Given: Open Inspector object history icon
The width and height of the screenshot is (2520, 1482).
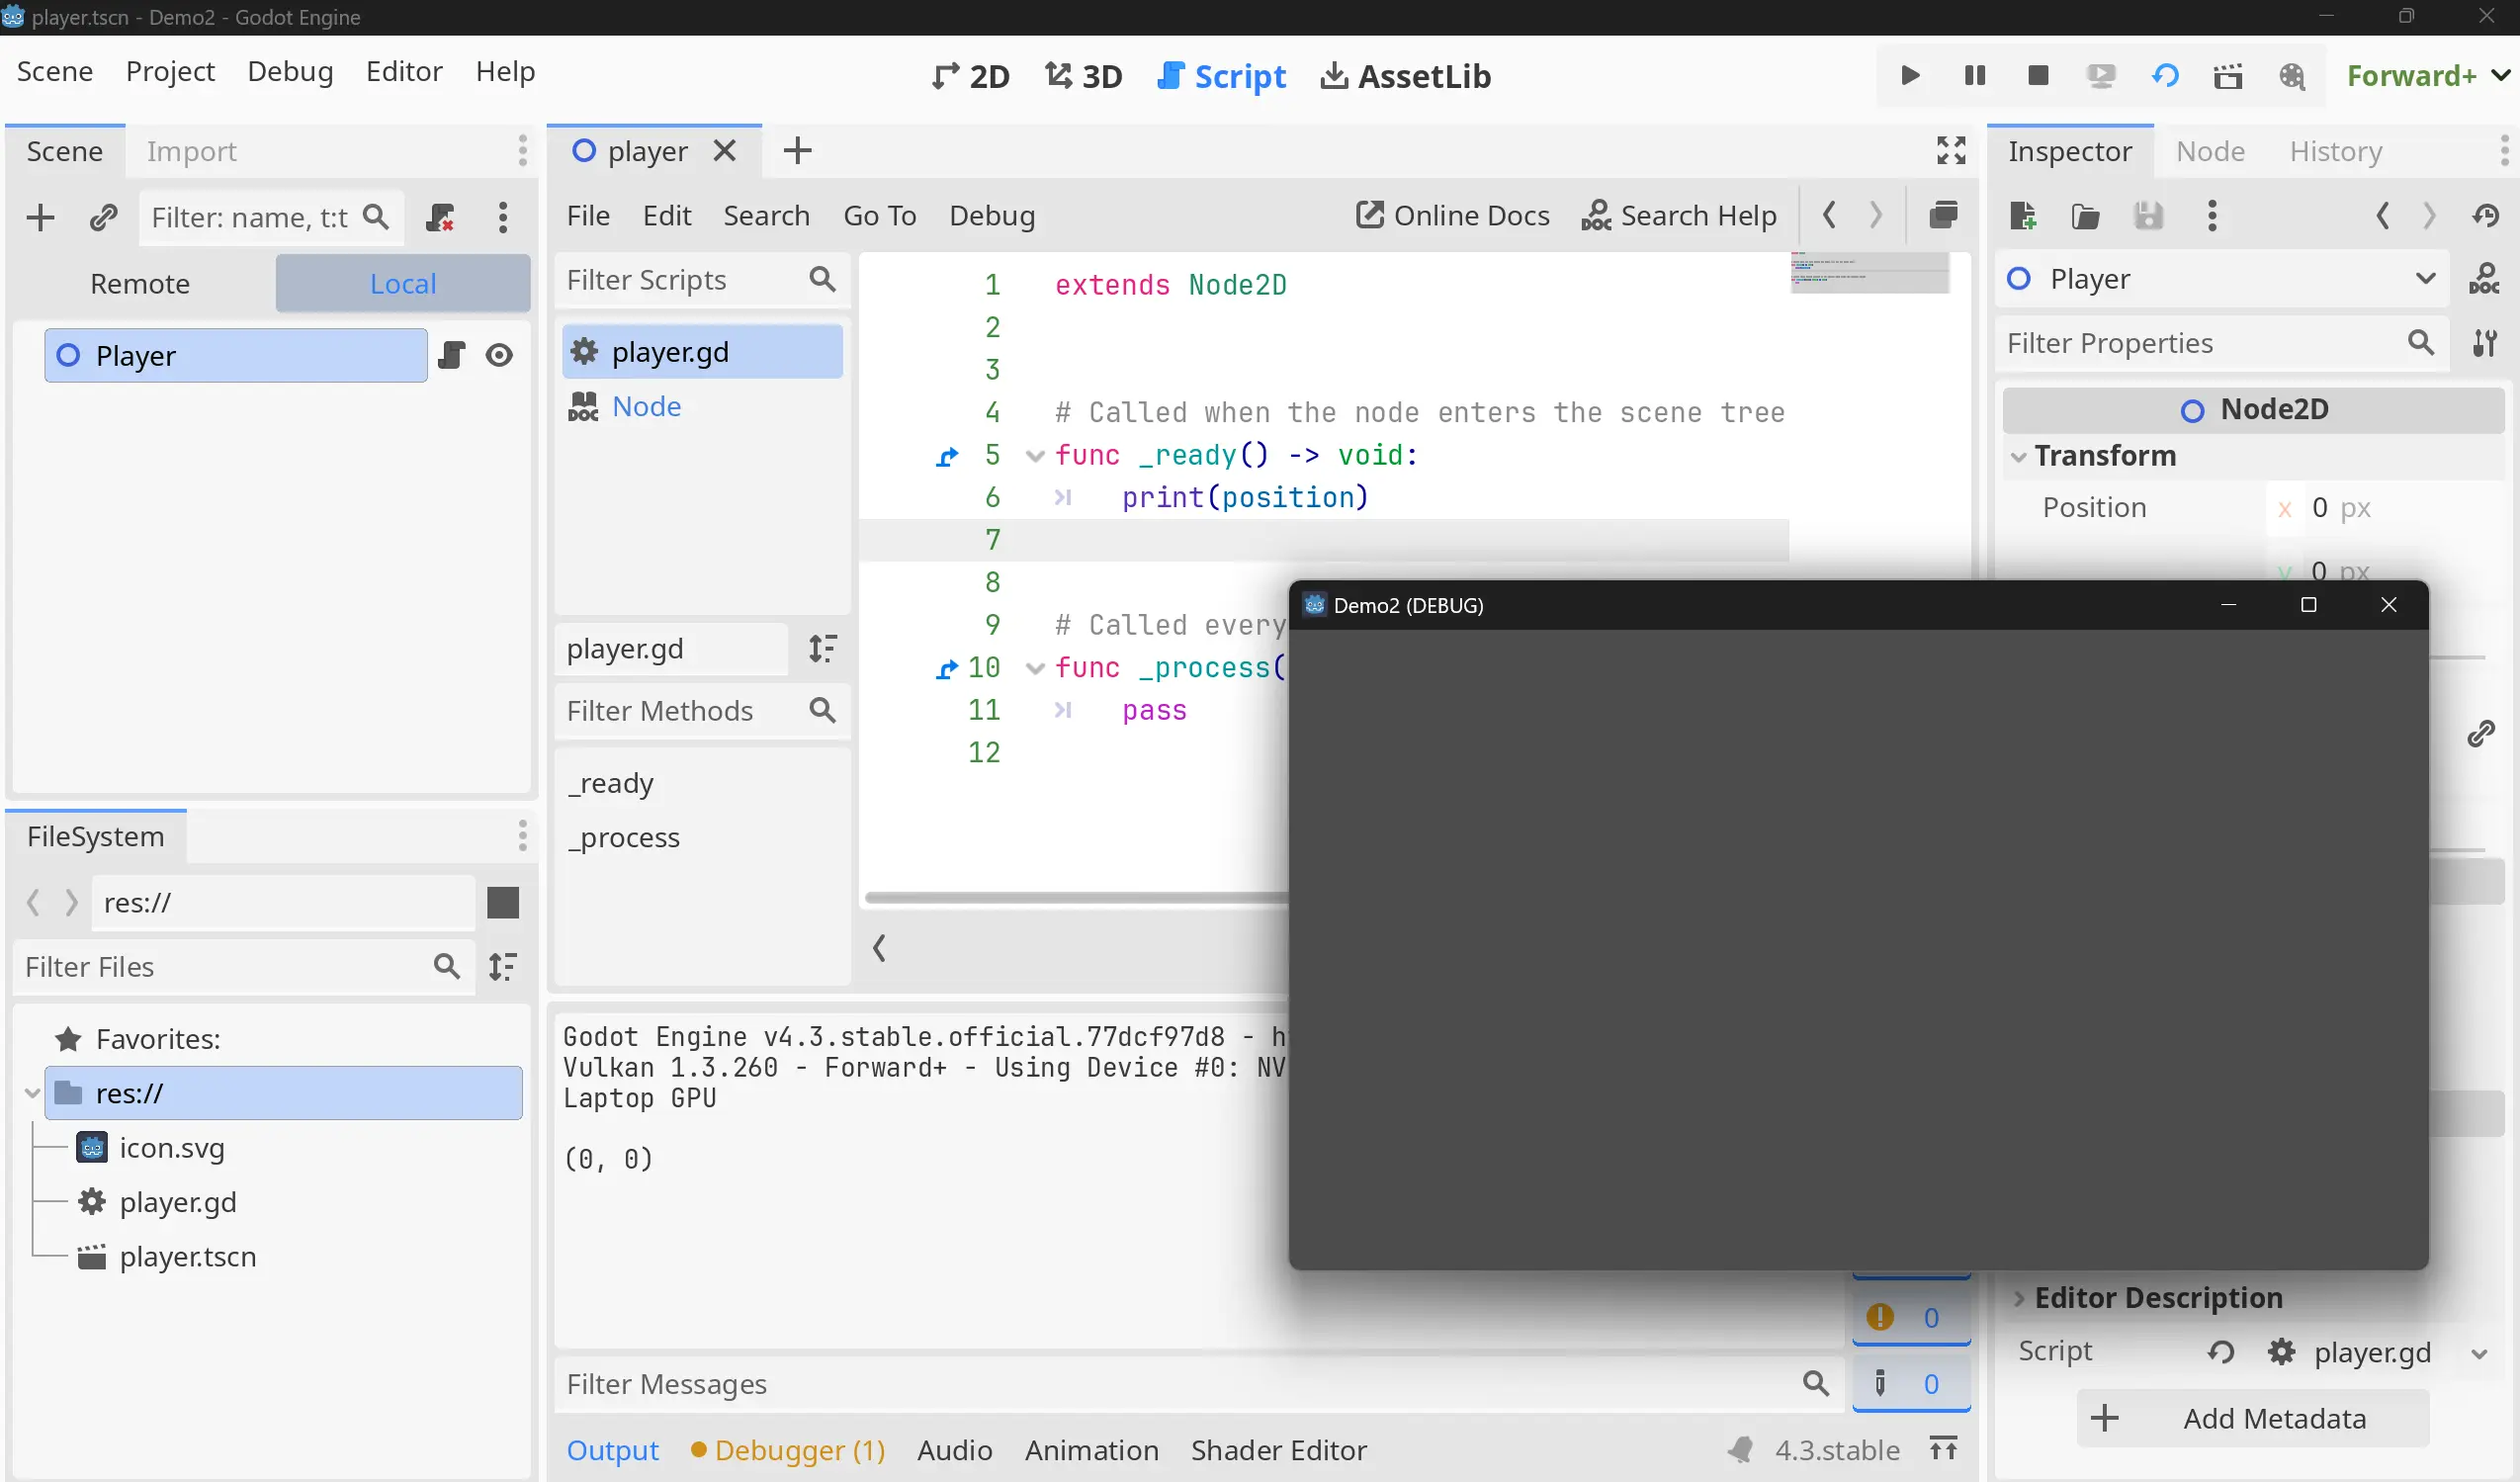Looking at the screenshot, I should tap(2485, 215).
